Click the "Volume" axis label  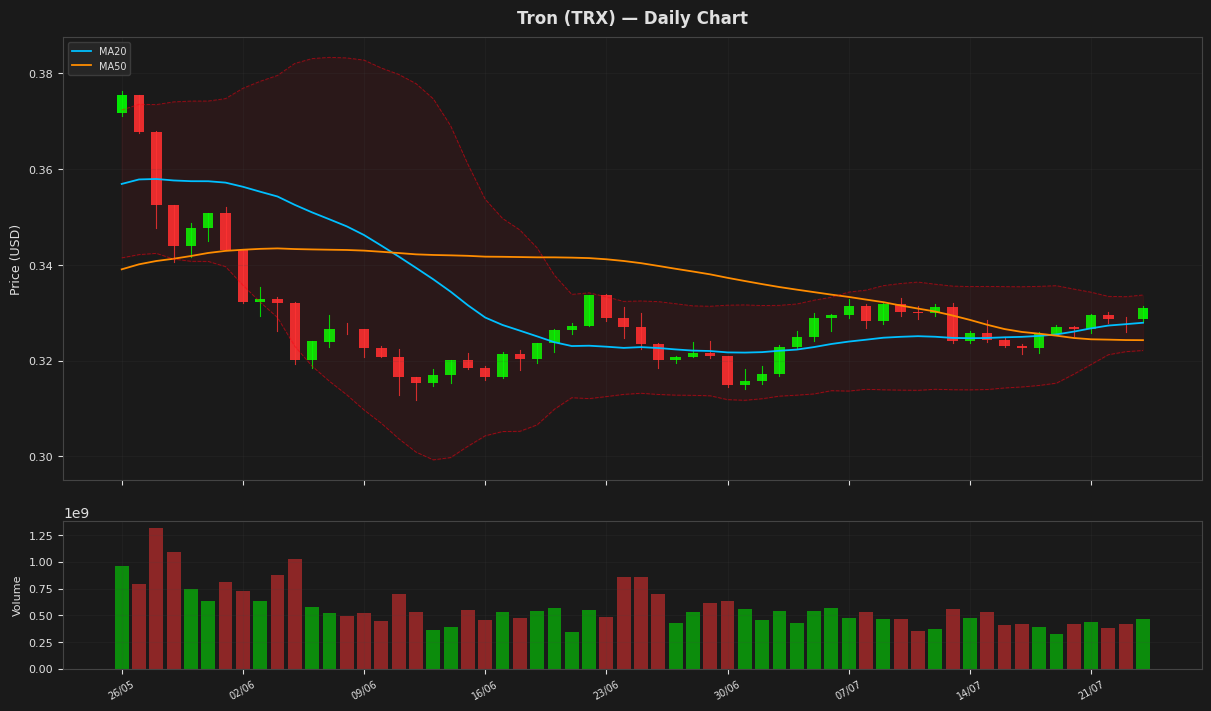pos(17,595)
